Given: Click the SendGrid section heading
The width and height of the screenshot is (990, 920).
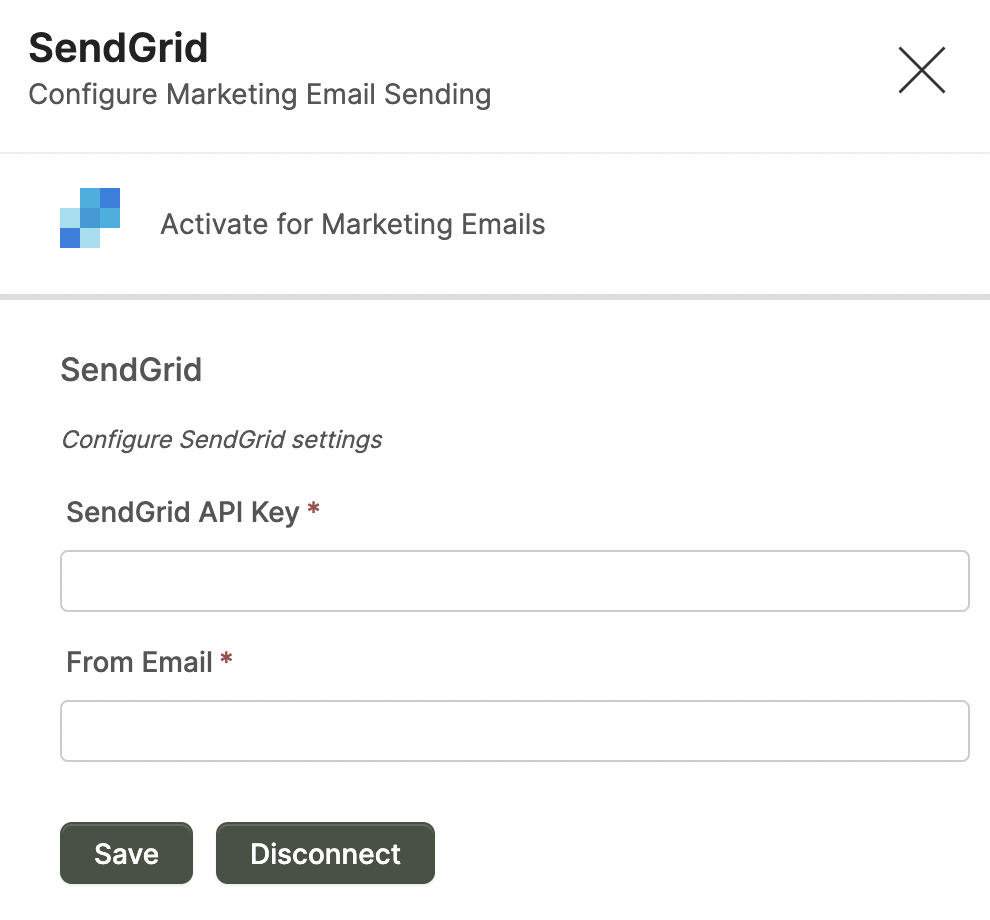Looking at the screenshot, I should point(131,370).
